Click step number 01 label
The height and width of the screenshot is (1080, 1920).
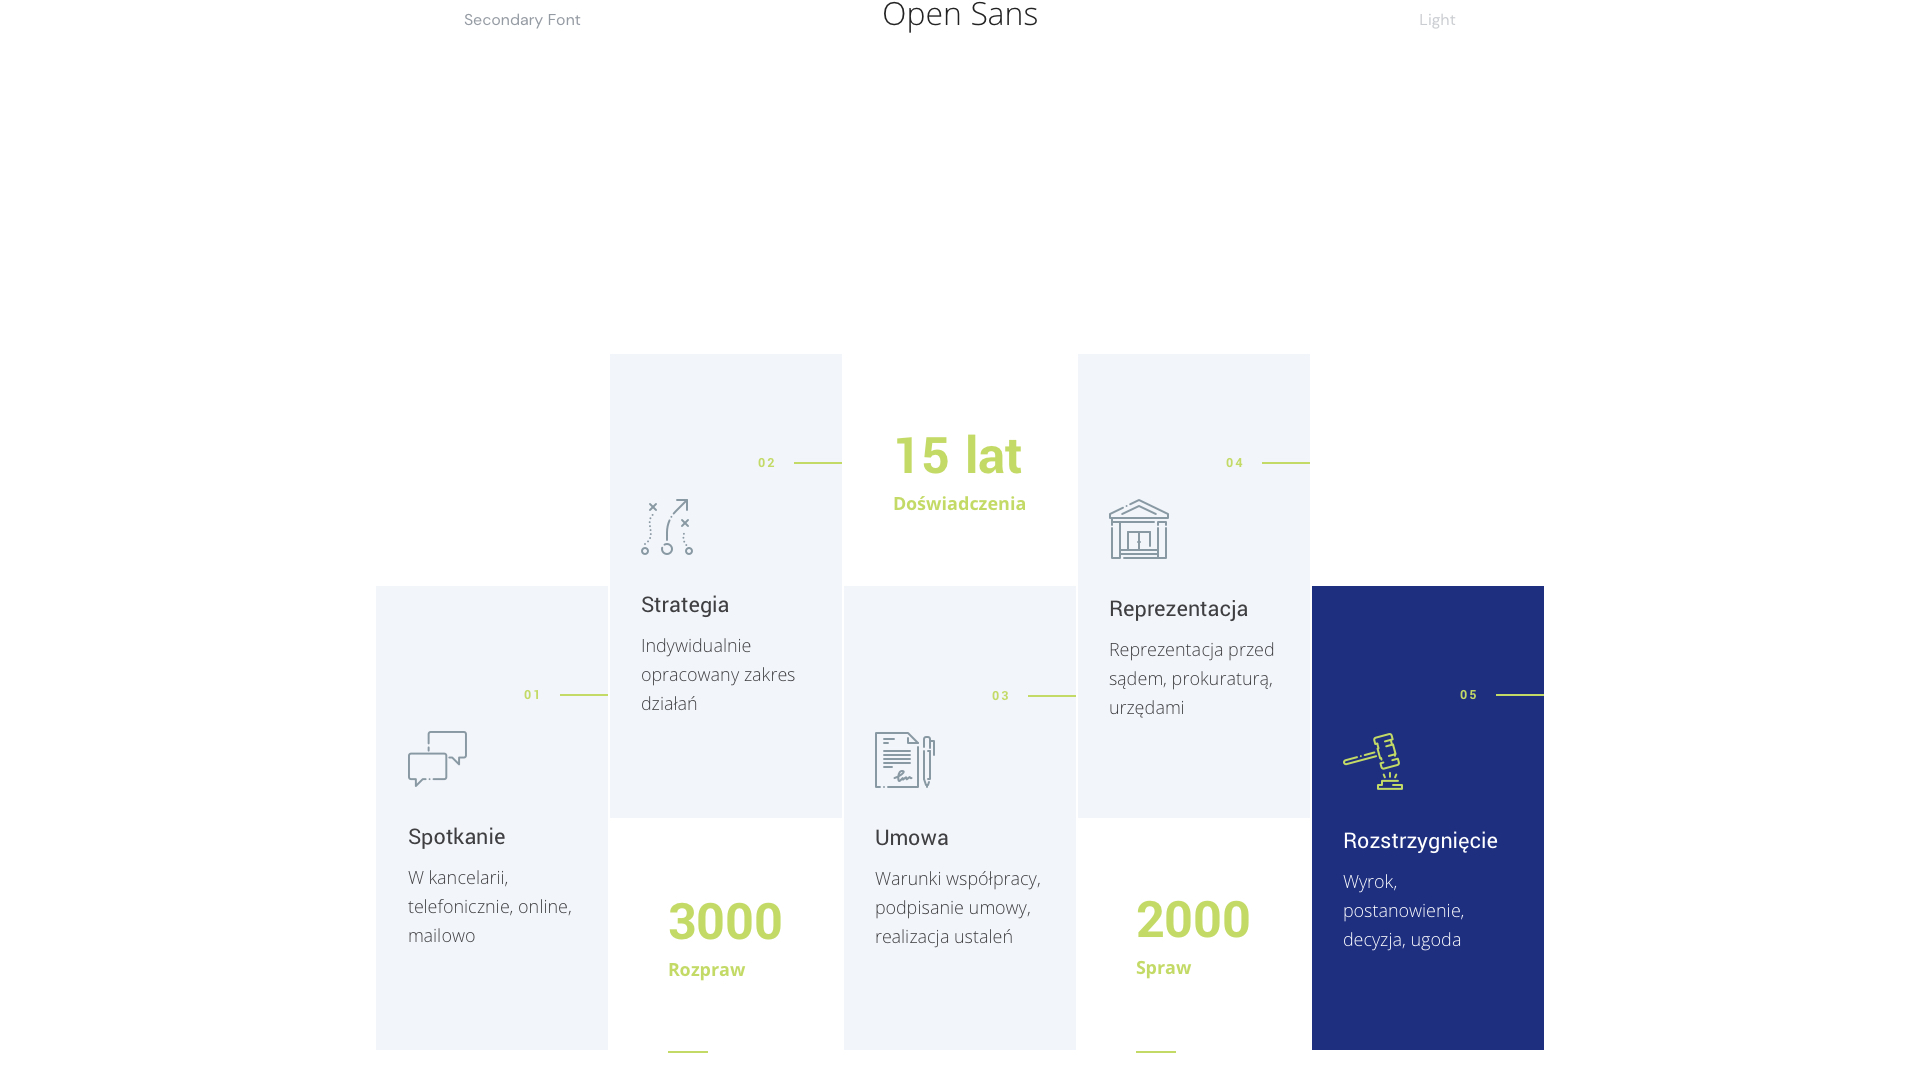[532, 695]
